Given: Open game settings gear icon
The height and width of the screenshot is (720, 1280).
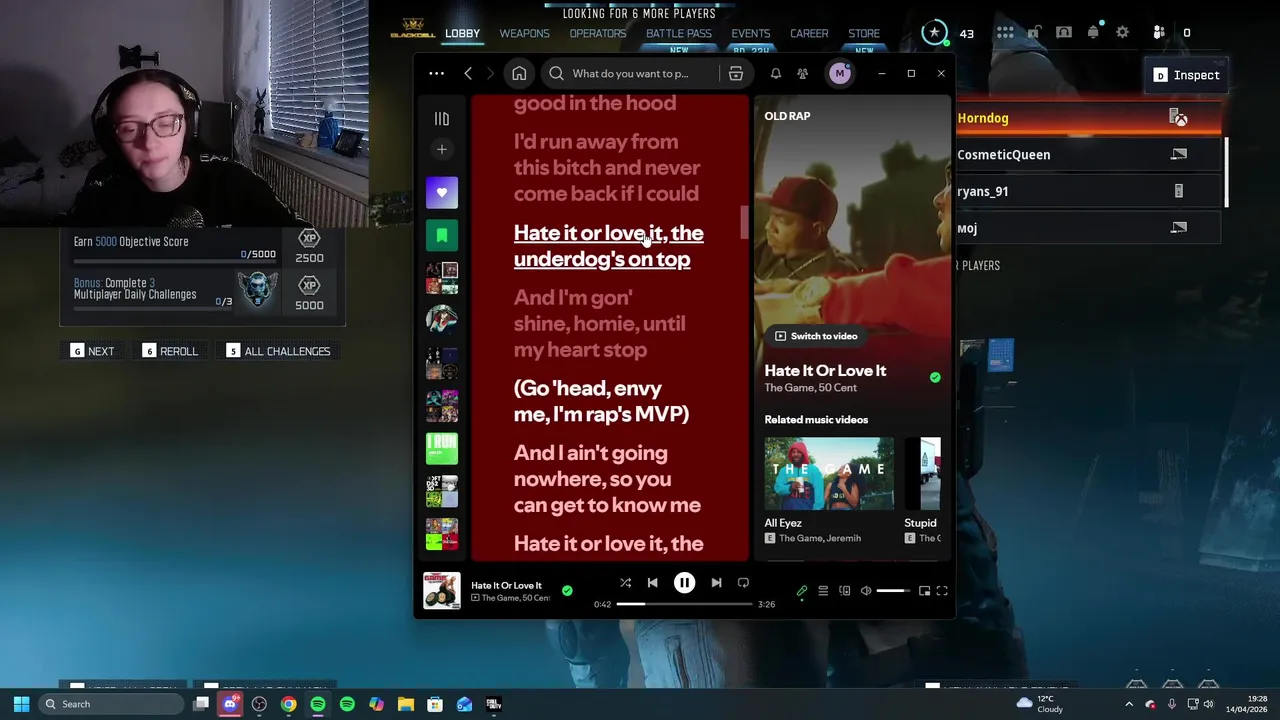Looking at the screenshot, I should point(1122,33).
